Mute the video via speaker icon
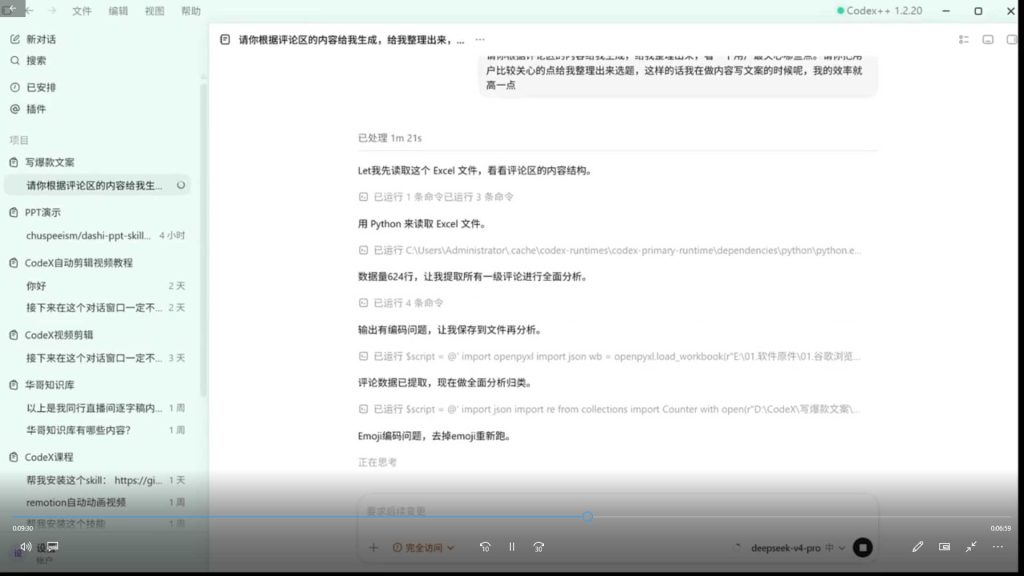Viewport: 1024px width, 576px height. pyautogui.click(x=25, y=547)
